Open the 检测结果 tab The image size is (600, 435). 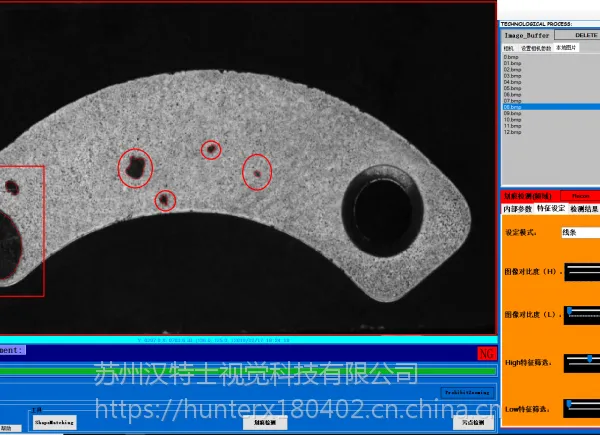click(x=584, y=209)
